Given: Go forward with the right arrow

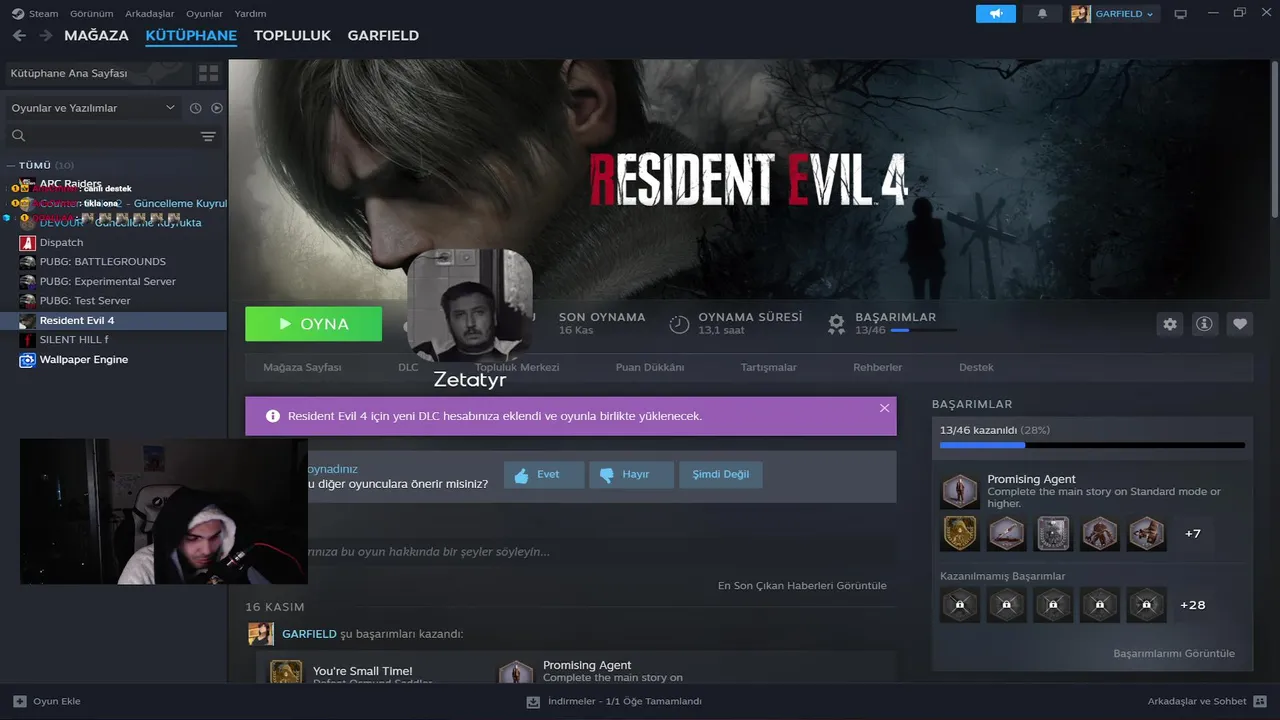Looking at the screenshot, I should tap(46, 35).
